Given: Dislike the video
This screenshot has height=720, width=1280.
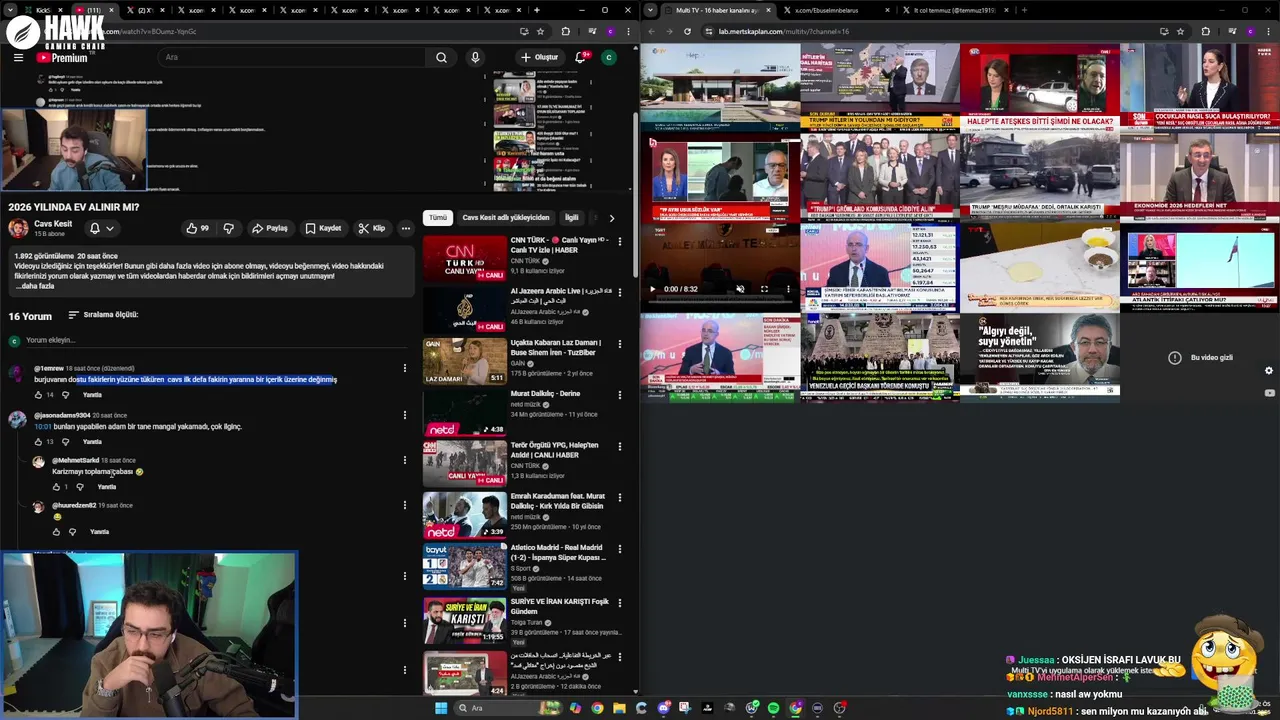Looking at the screenshot, I should (228, 228).
